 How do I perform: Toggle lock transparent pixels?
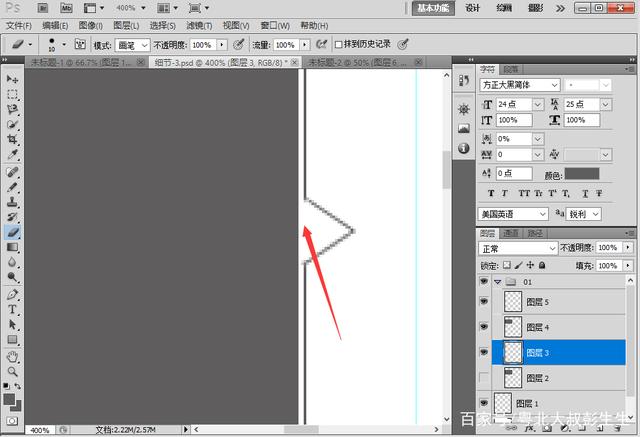click(507, 265)
